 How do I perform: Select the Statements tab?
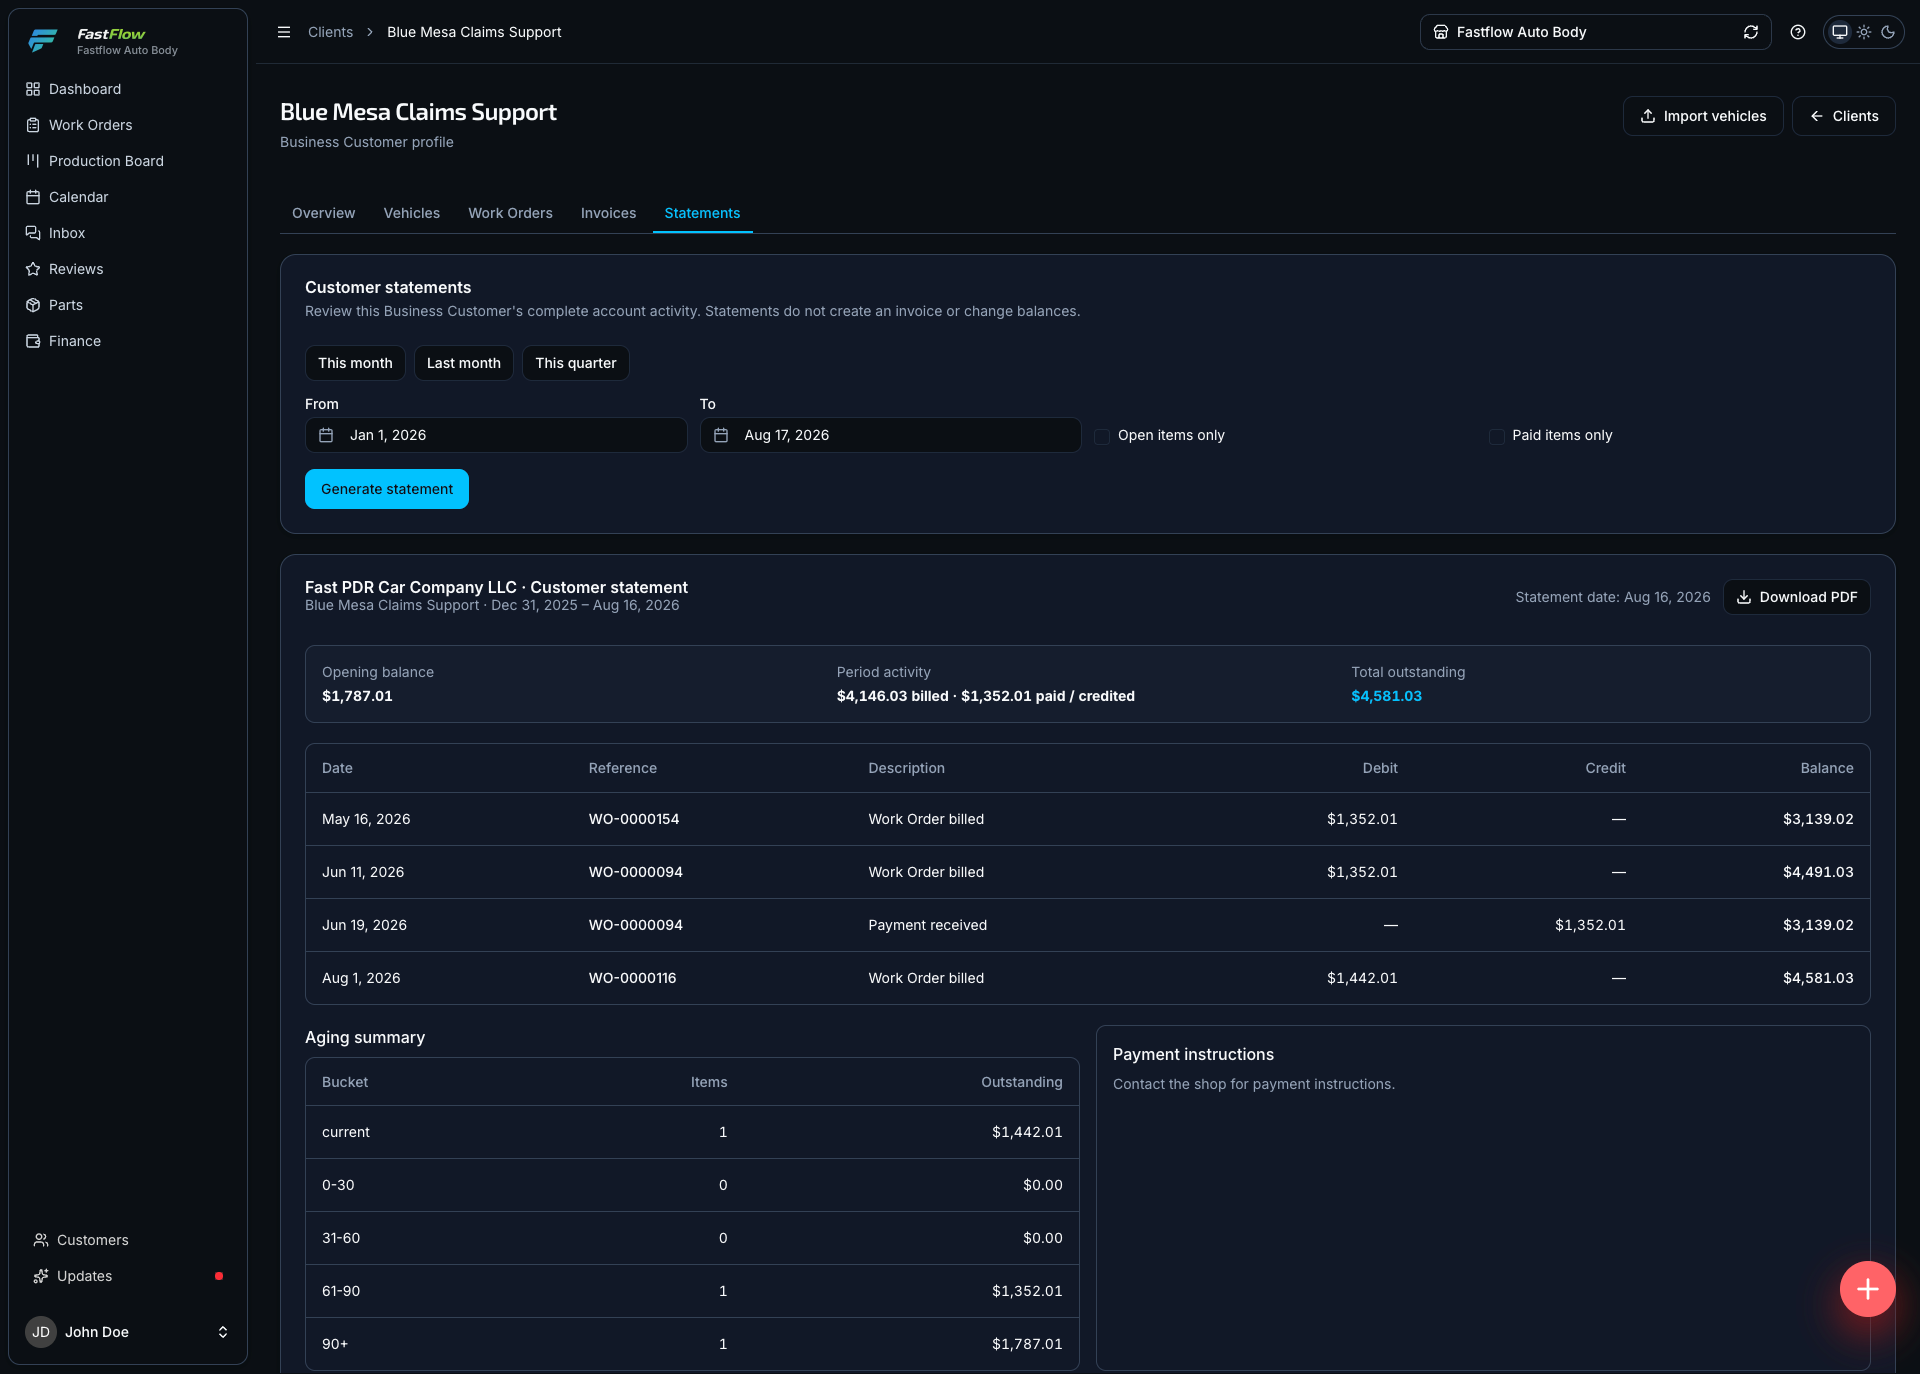point(702,213)
